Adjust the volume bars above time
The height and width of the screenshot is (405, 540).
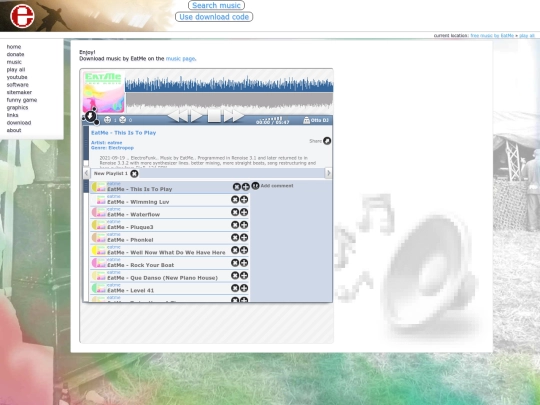click(272, 118)
